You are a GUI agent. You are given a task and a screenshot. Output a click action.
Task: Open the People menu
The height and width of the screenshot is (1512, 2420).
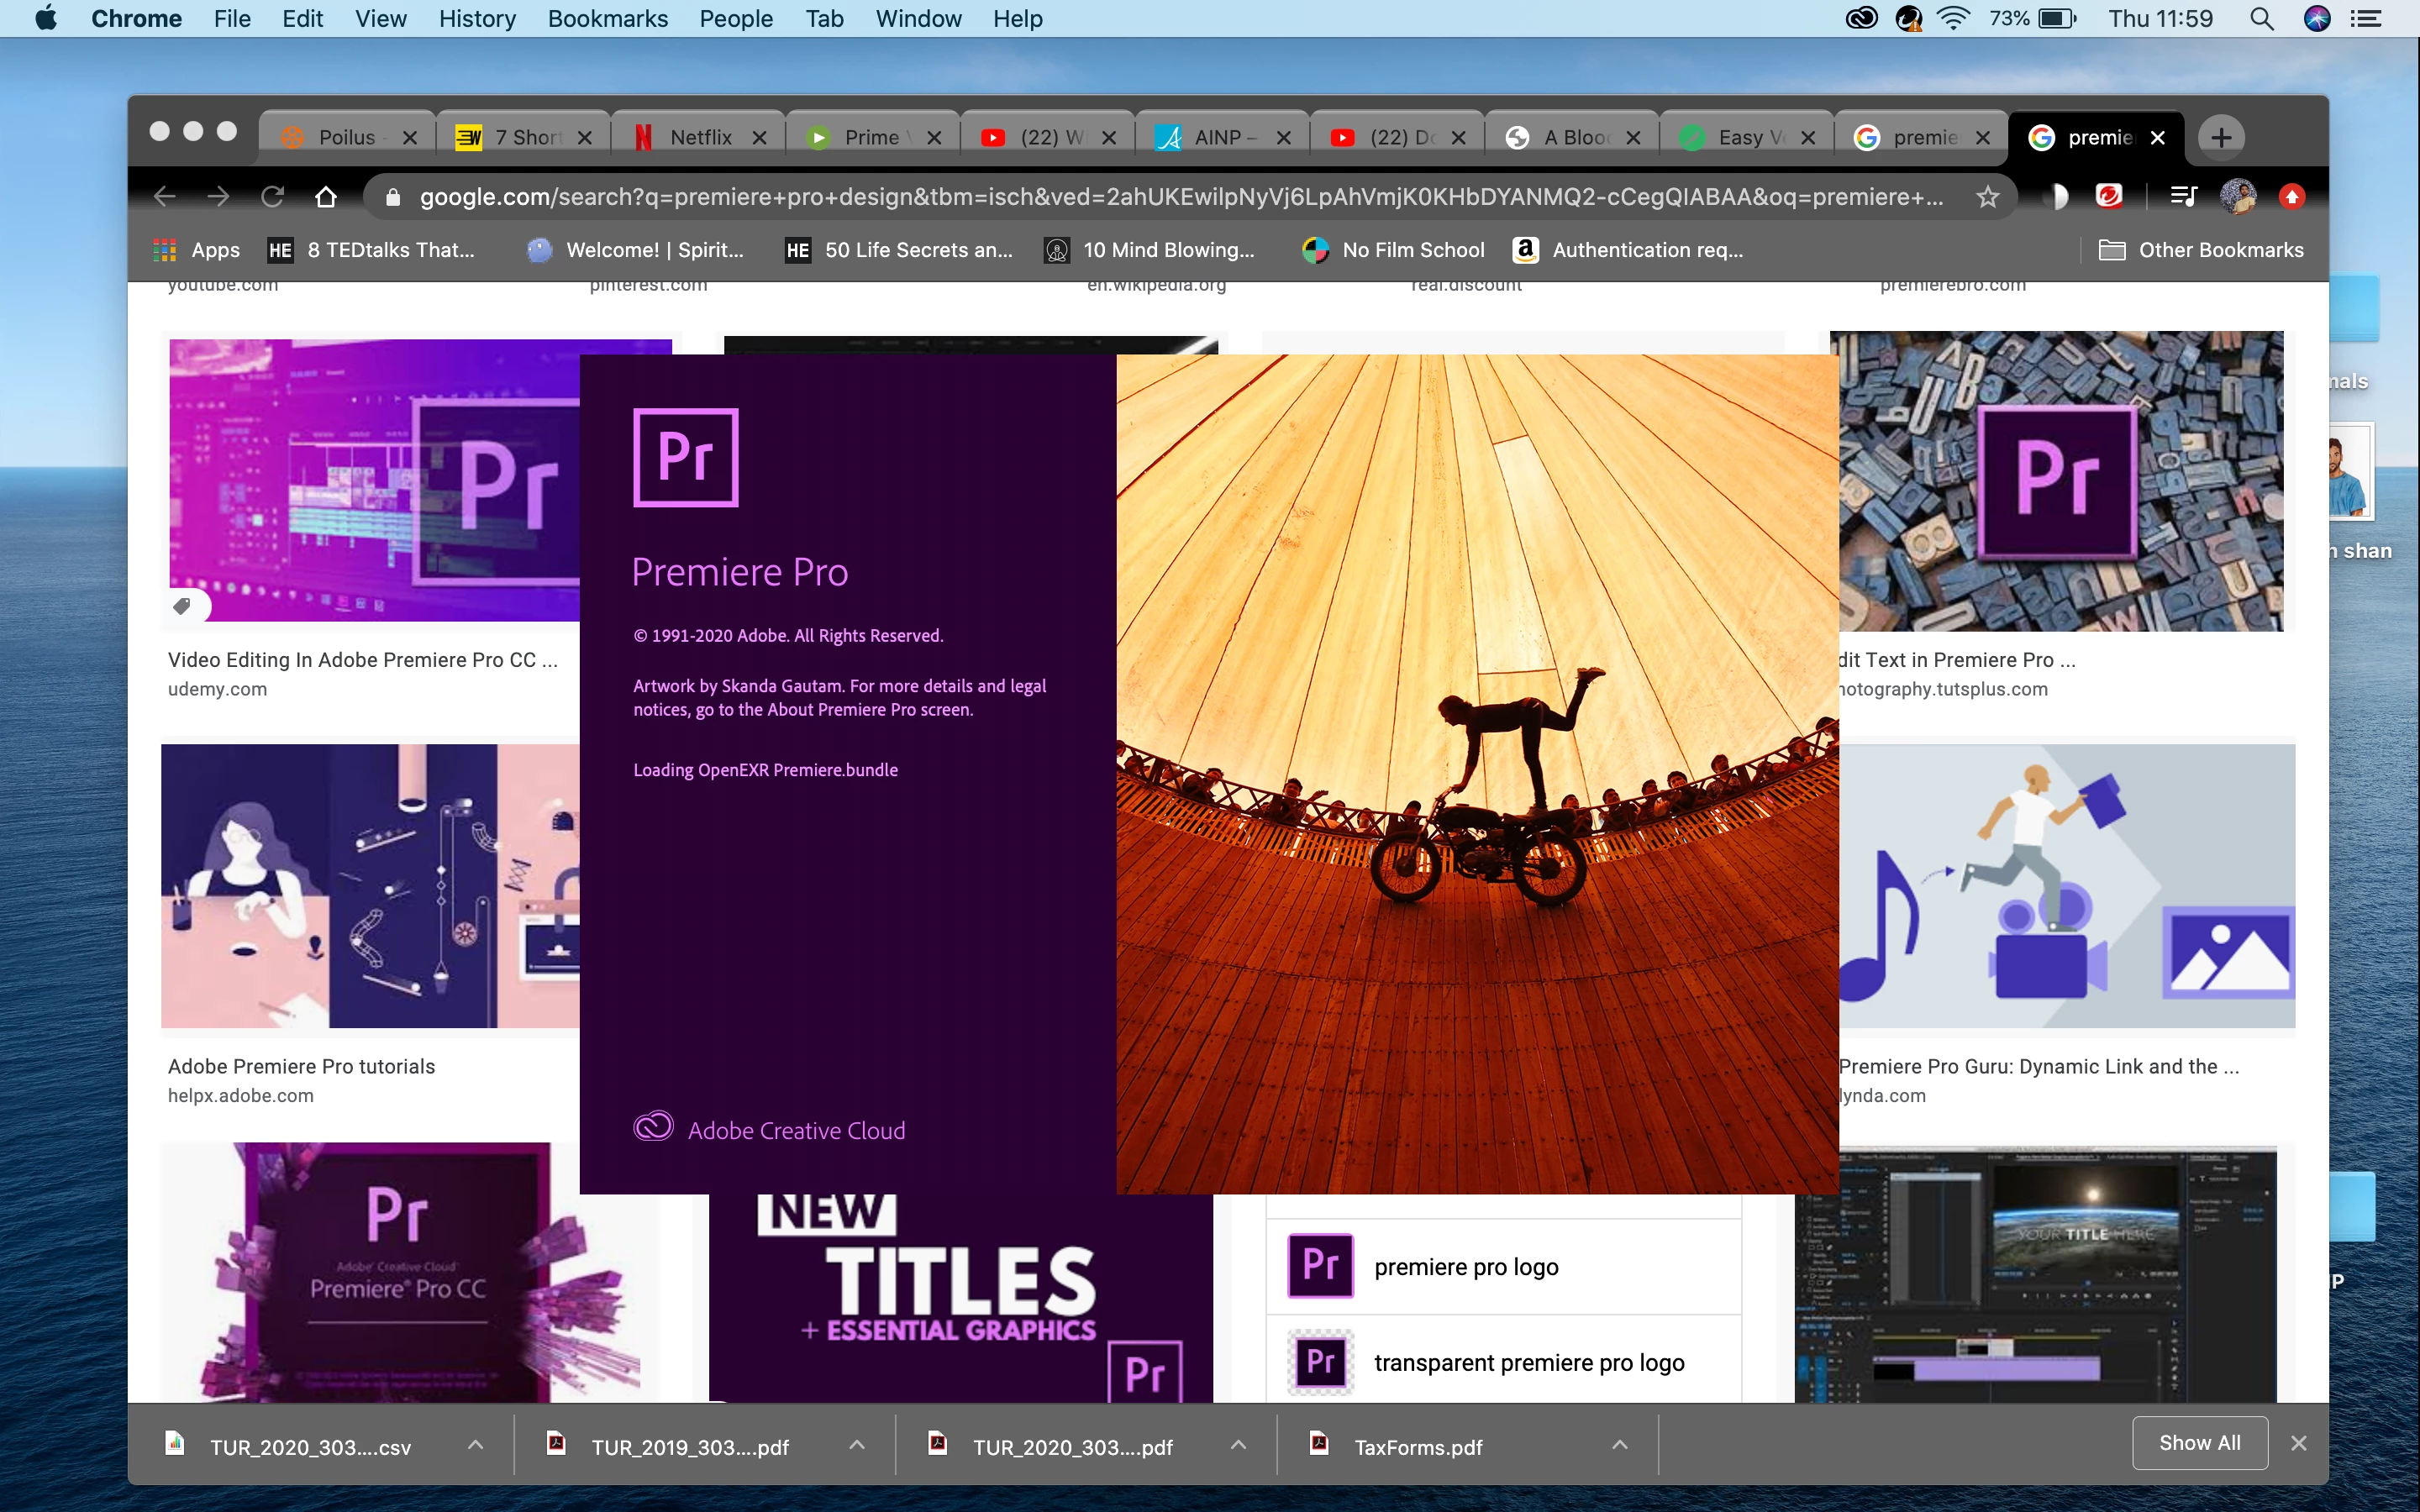736,18
